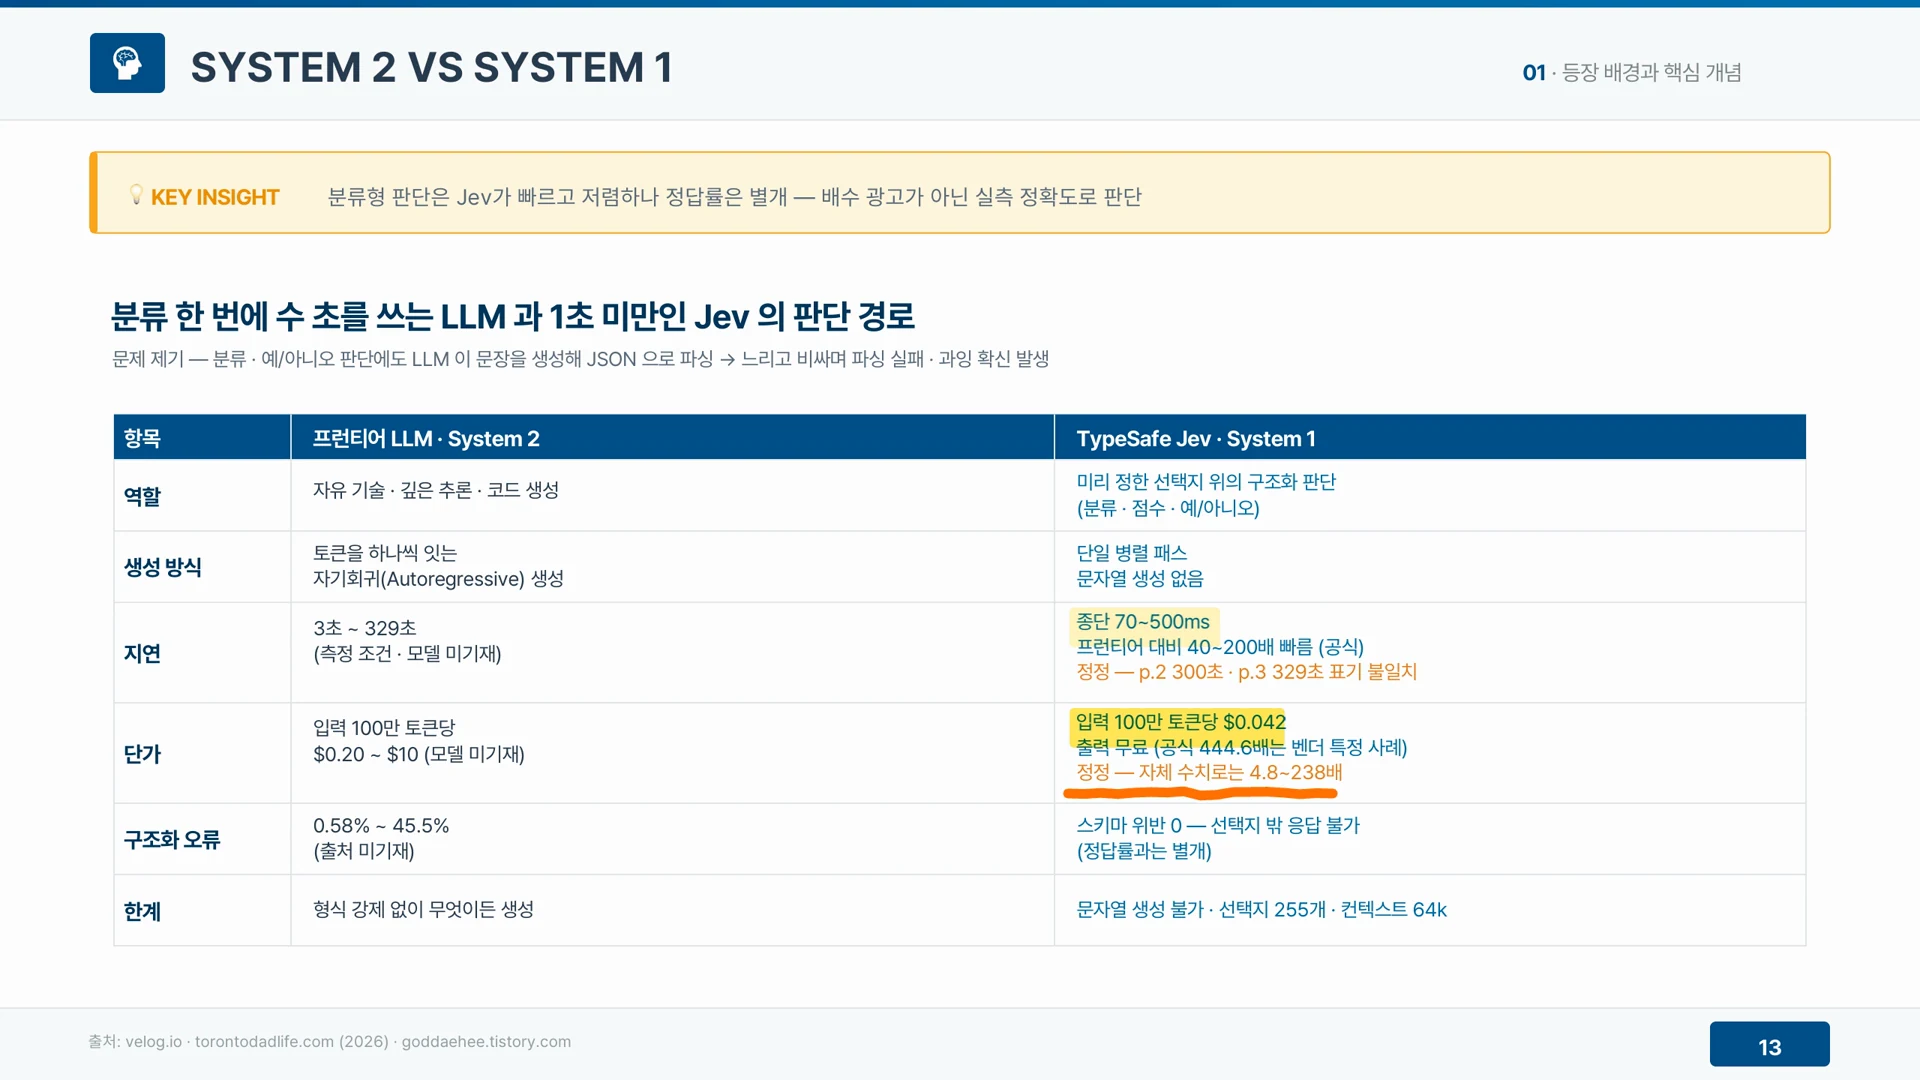Click the subtitle starting '문제 제기 — 분류'
Image resolution: width=1920 pixels, height=1080 pixels.
click(580, 359)
